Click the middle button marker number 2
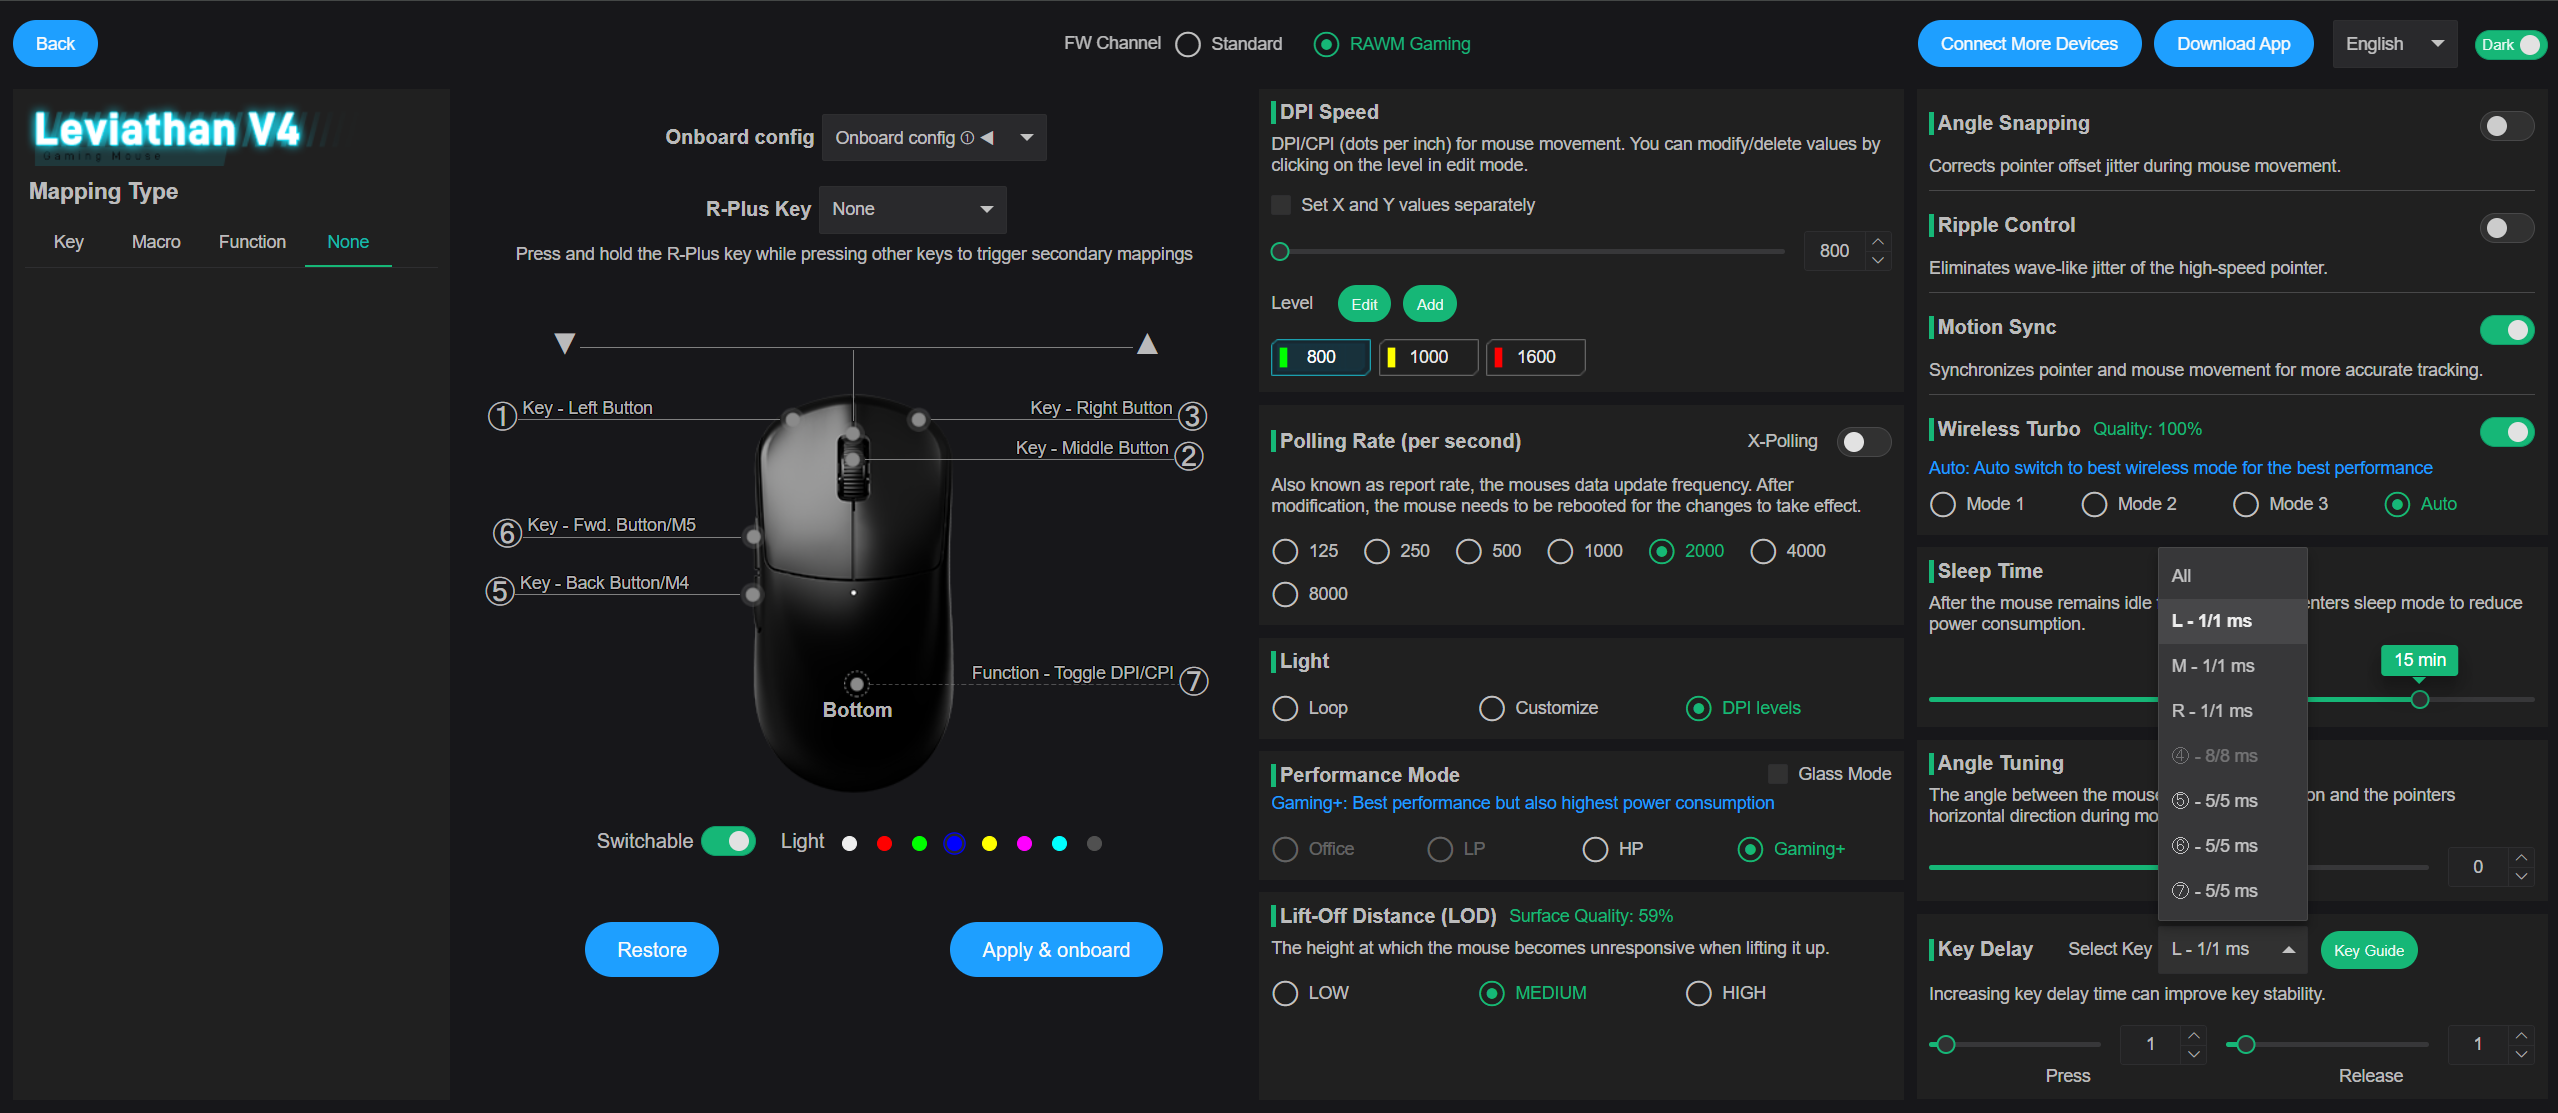This screenshot has width=2558, height=1113. click(x=1189, y=456)
